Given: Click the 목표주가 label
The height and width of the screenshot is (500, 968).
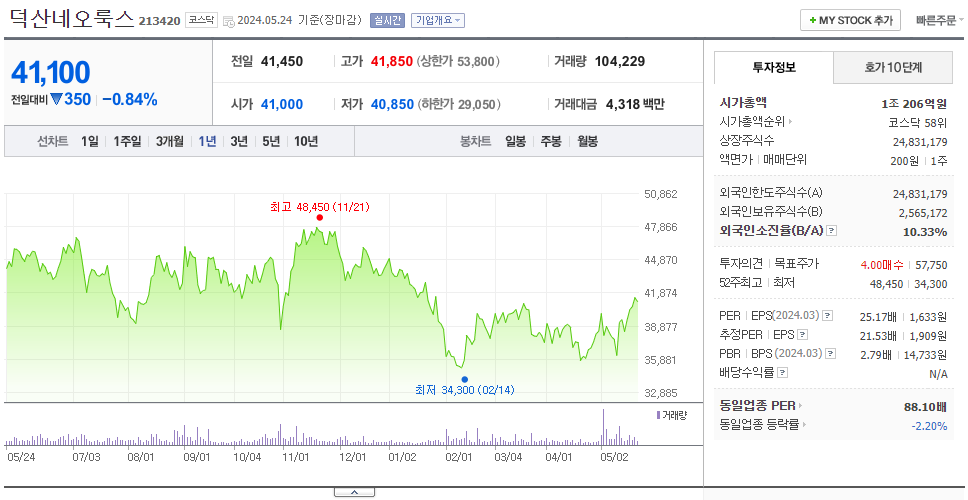Looking at the screenshot, I should tap(796, 264).
